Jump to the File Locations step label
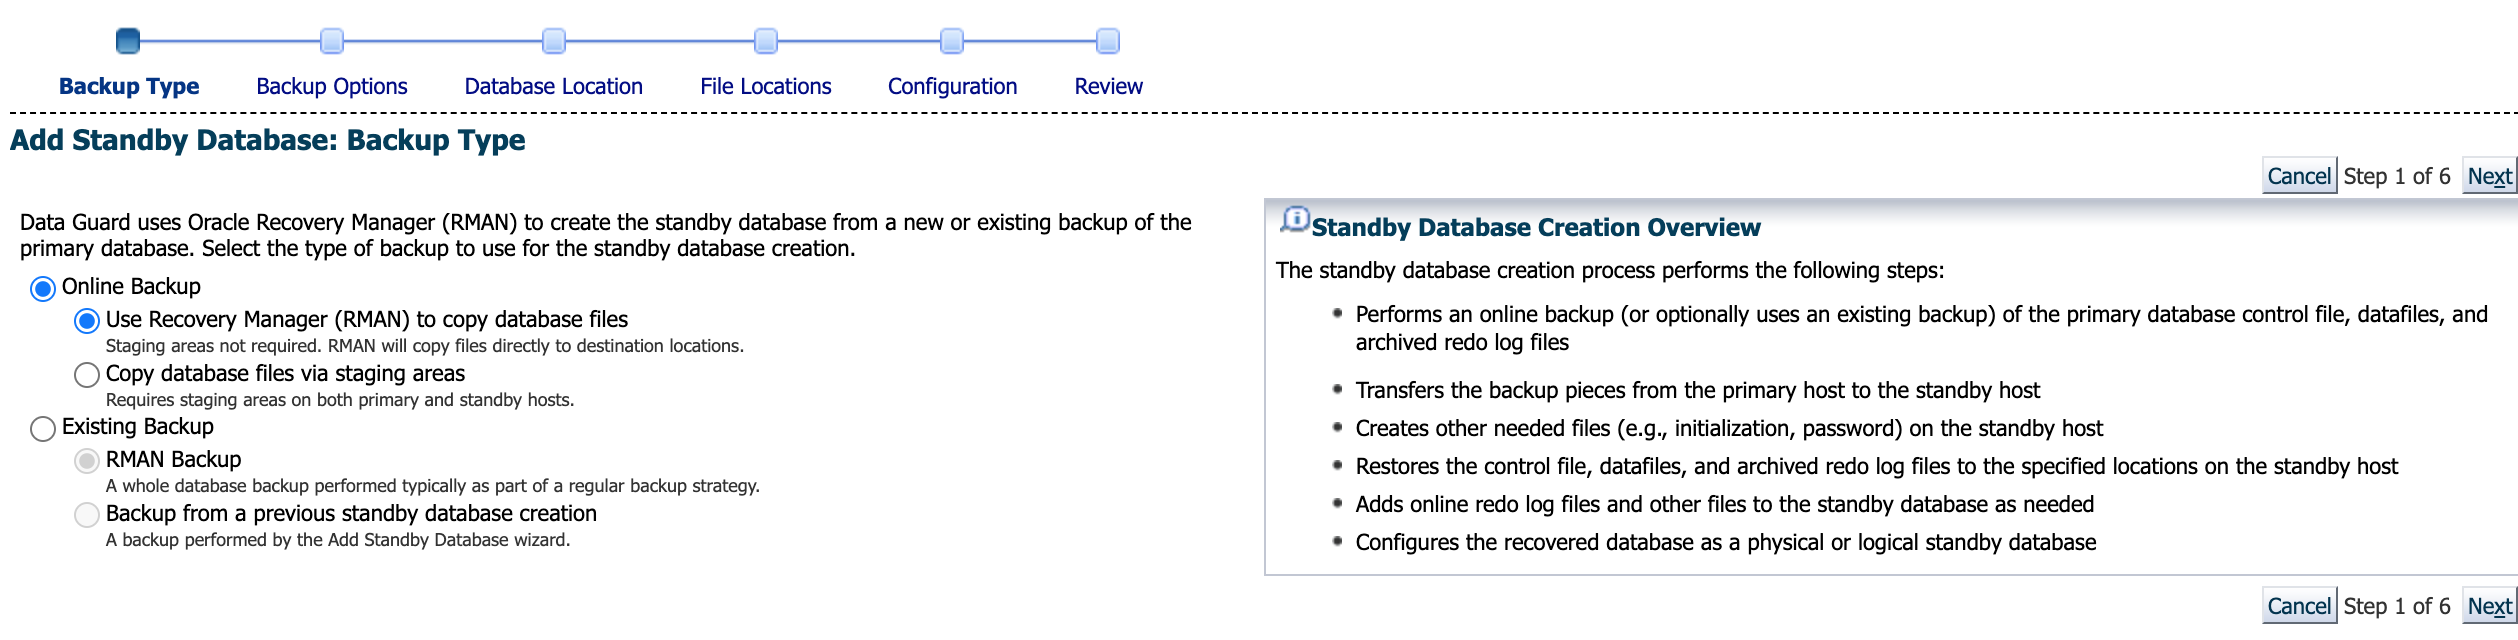The image size is (2518, 640). (x=766, y=87)
